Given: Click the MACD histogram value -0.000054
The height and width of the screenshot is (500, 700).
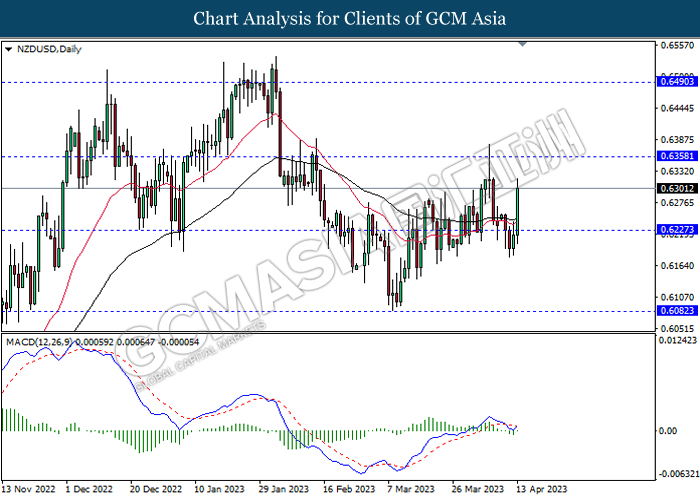Looking at the screenshot, I should click(x=179, y=342).
